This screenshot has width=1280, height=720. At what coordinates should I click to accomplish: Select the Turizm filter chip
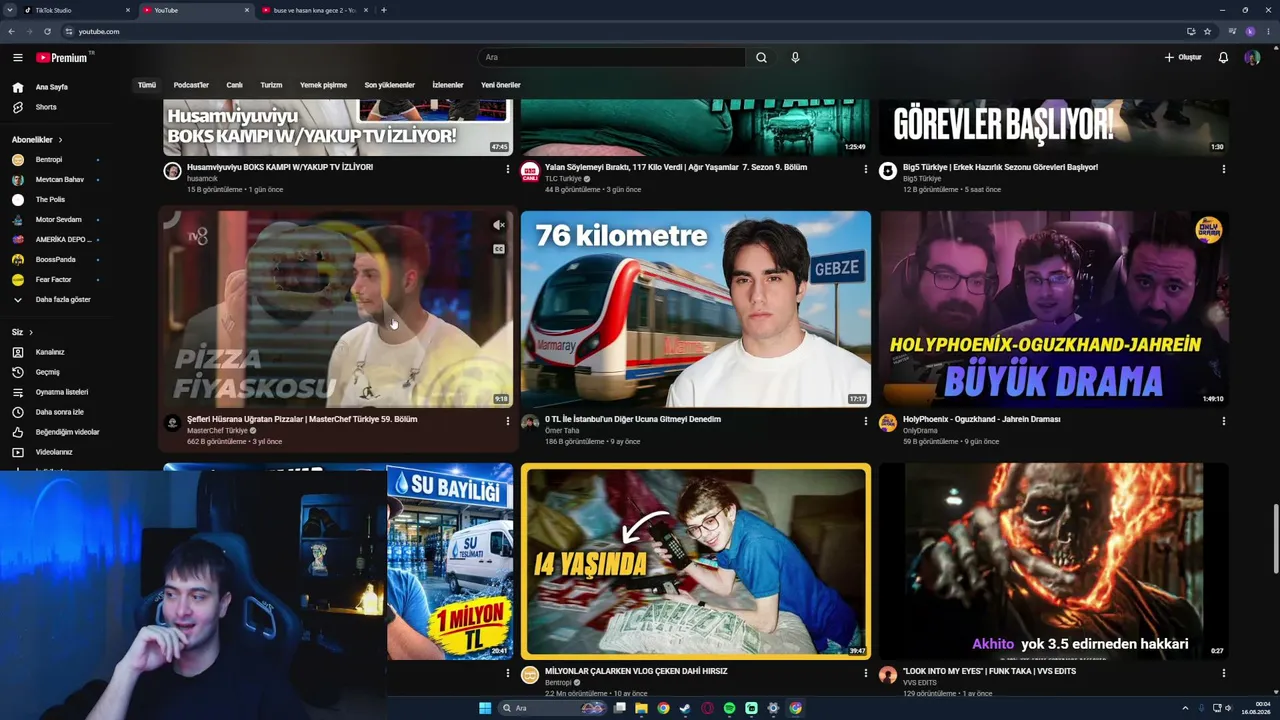point(271,85)
